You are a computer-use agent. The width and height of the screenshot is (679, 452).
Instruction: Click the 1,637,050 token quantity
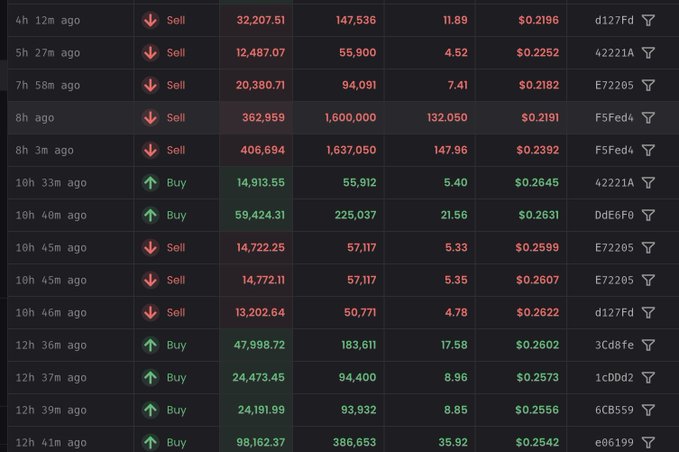coord(351,150)
